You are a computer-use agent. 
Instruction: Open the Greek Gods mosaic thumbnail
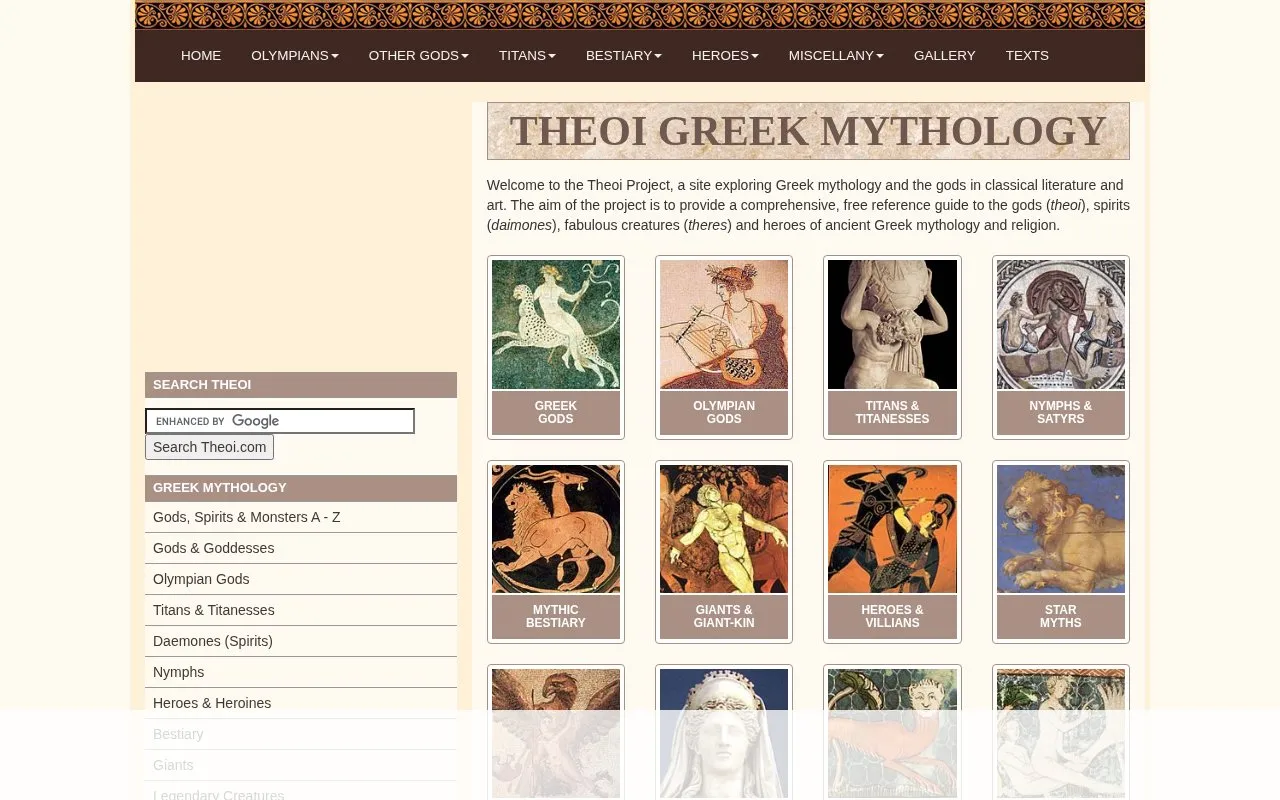coord(556,324)
